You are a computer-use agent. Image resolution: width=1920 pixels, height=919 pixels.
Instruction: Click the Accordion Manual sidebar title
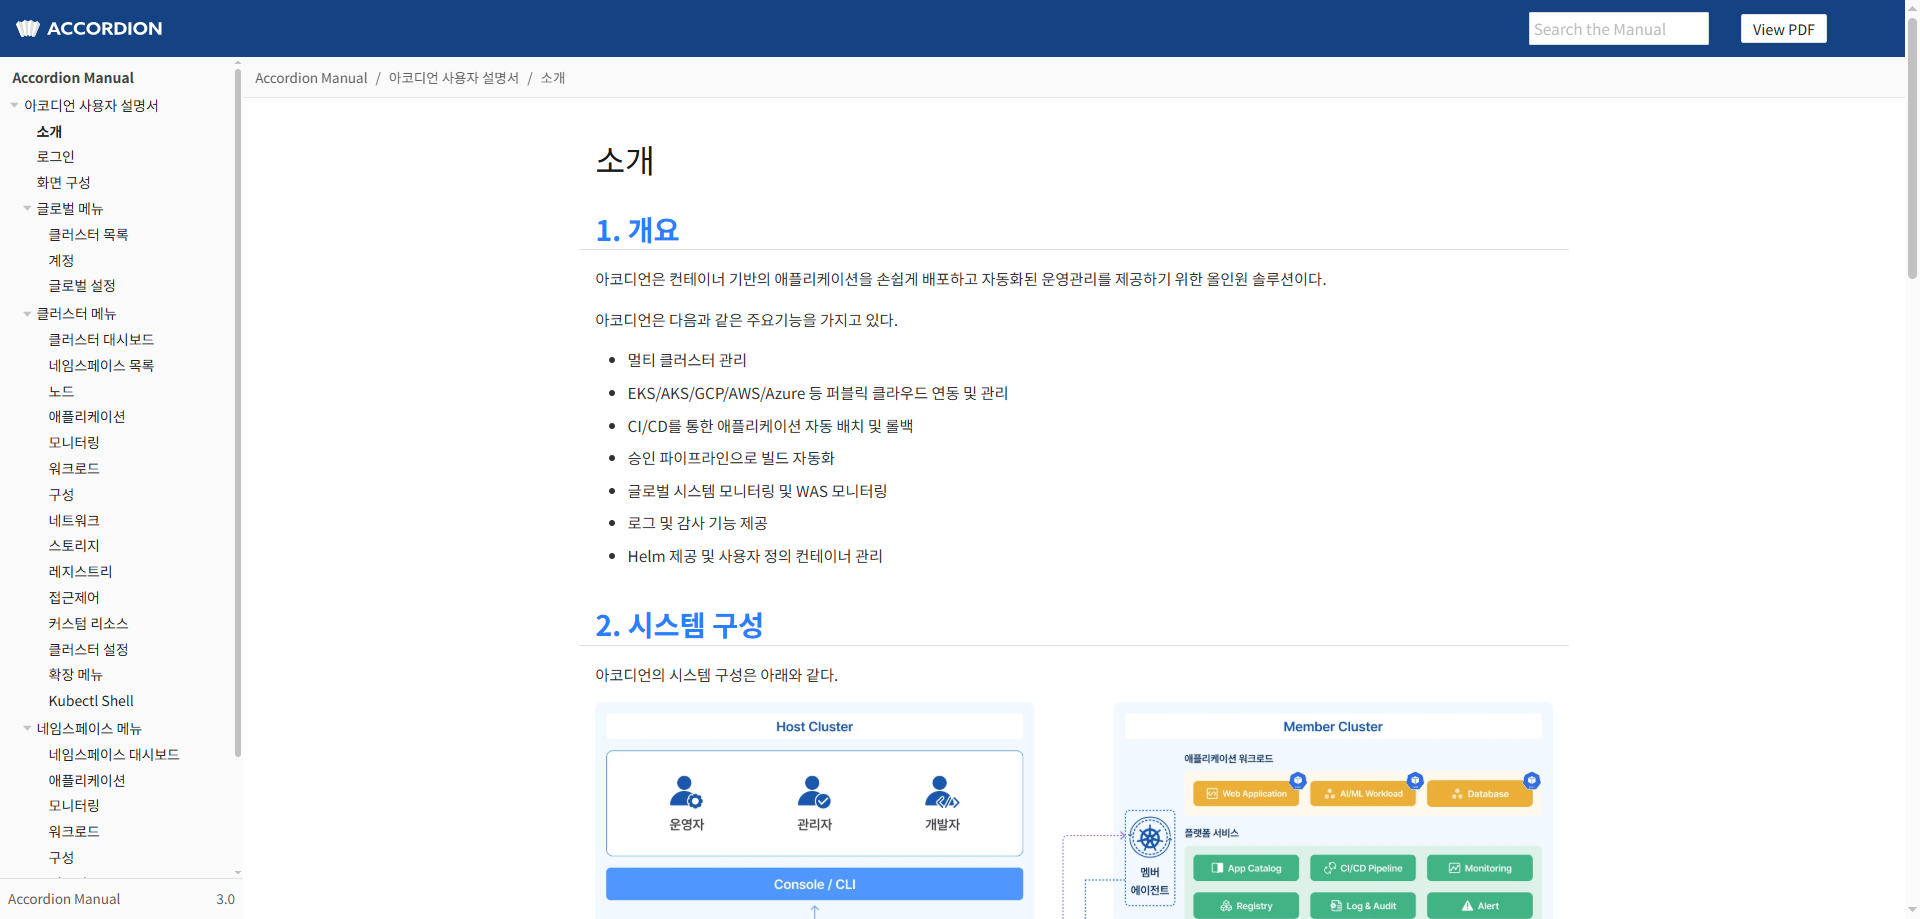coord(73,78)
